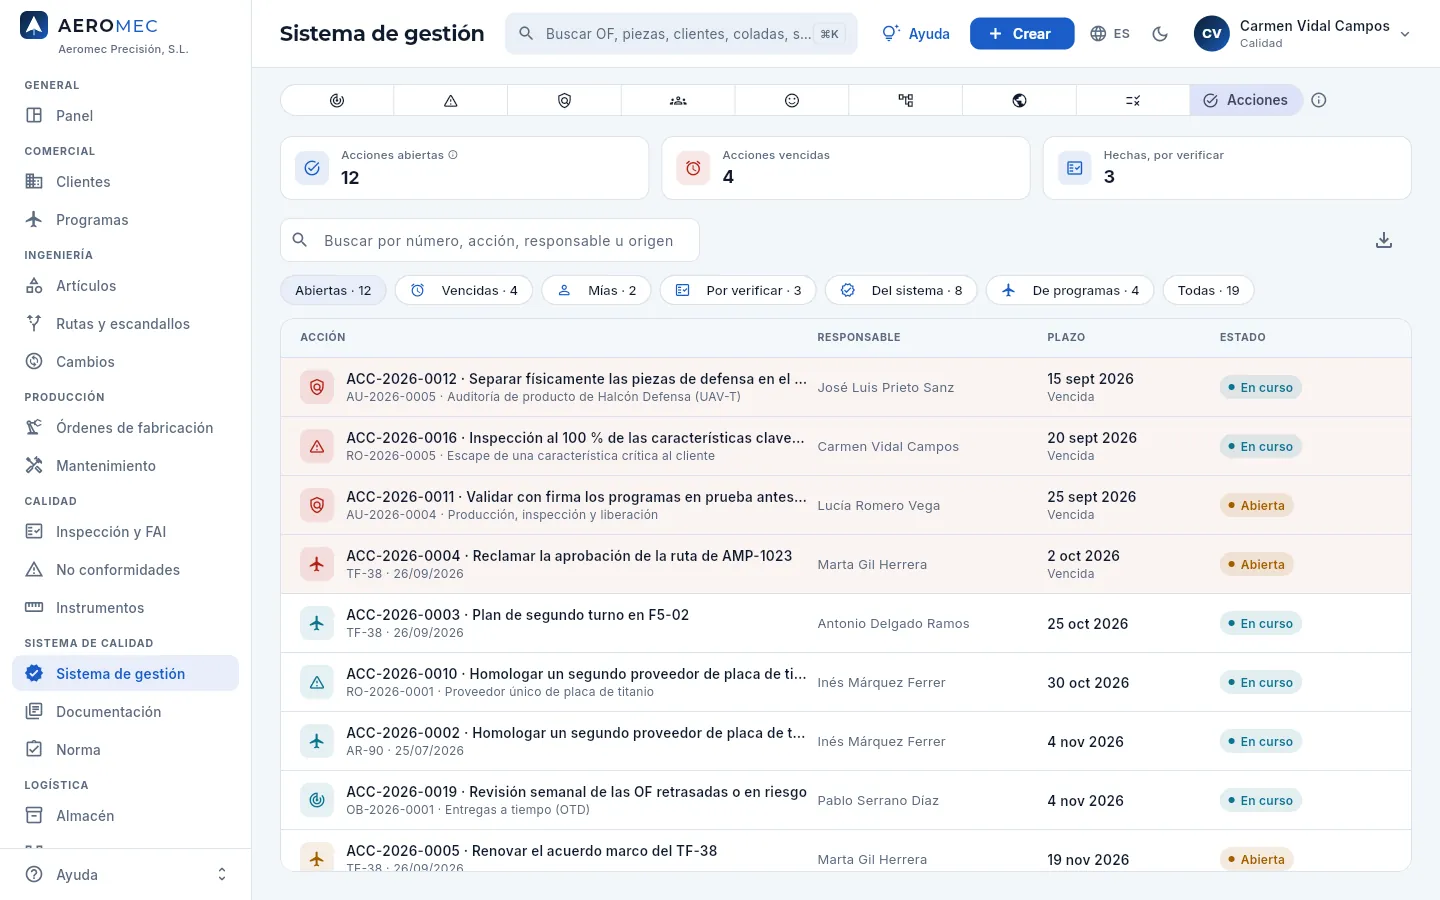Open Programas in sidebar
The width and height of the screenshot is (1440, 900).
point(125,220)
